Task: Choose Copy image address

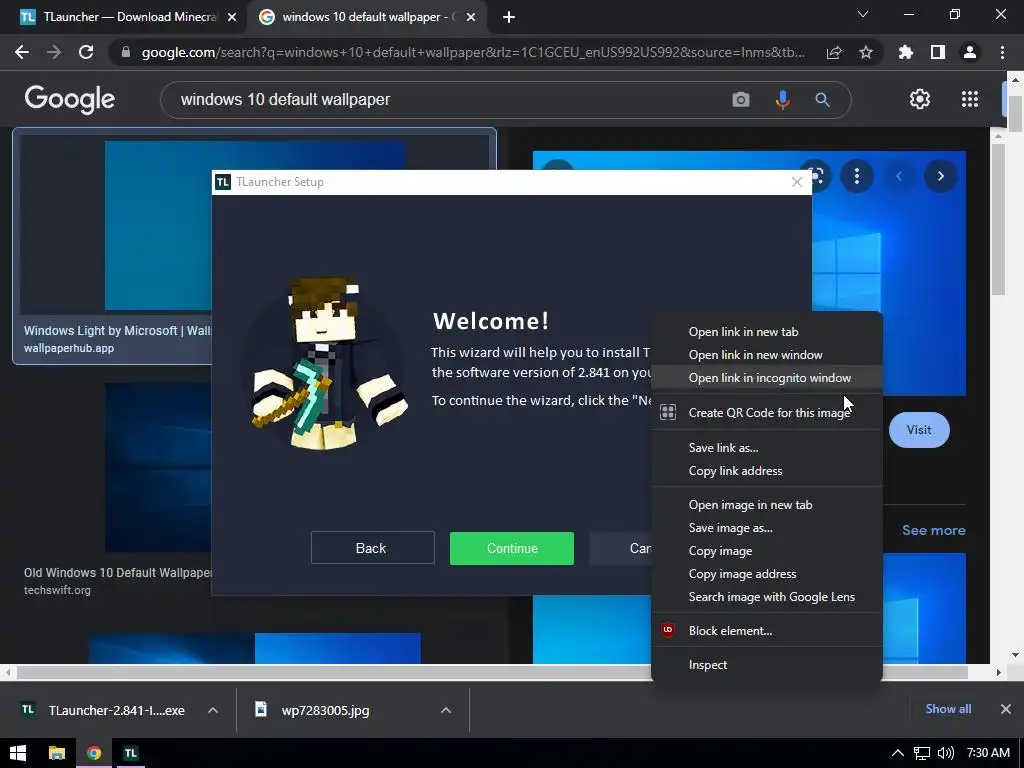Action: click(767, 573)
